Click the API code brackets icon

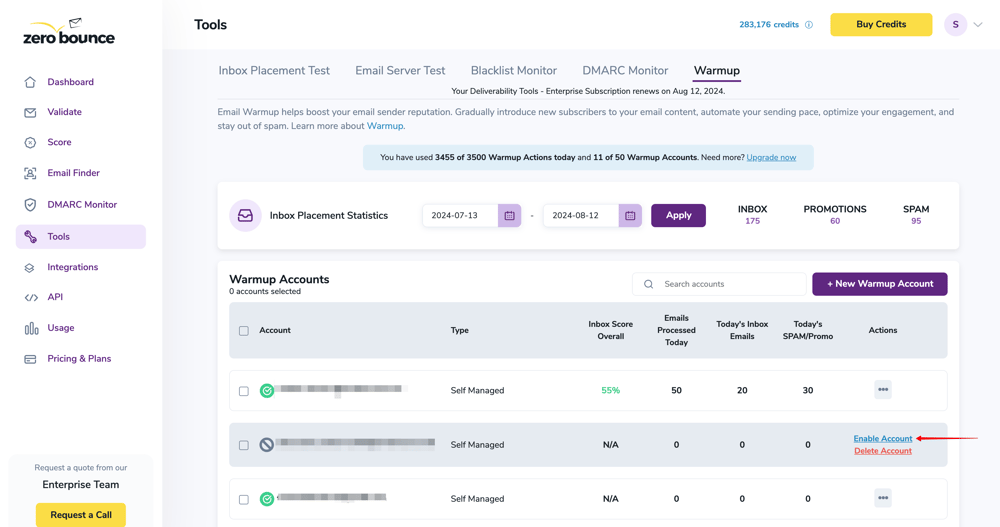click(x=31, y=297)
